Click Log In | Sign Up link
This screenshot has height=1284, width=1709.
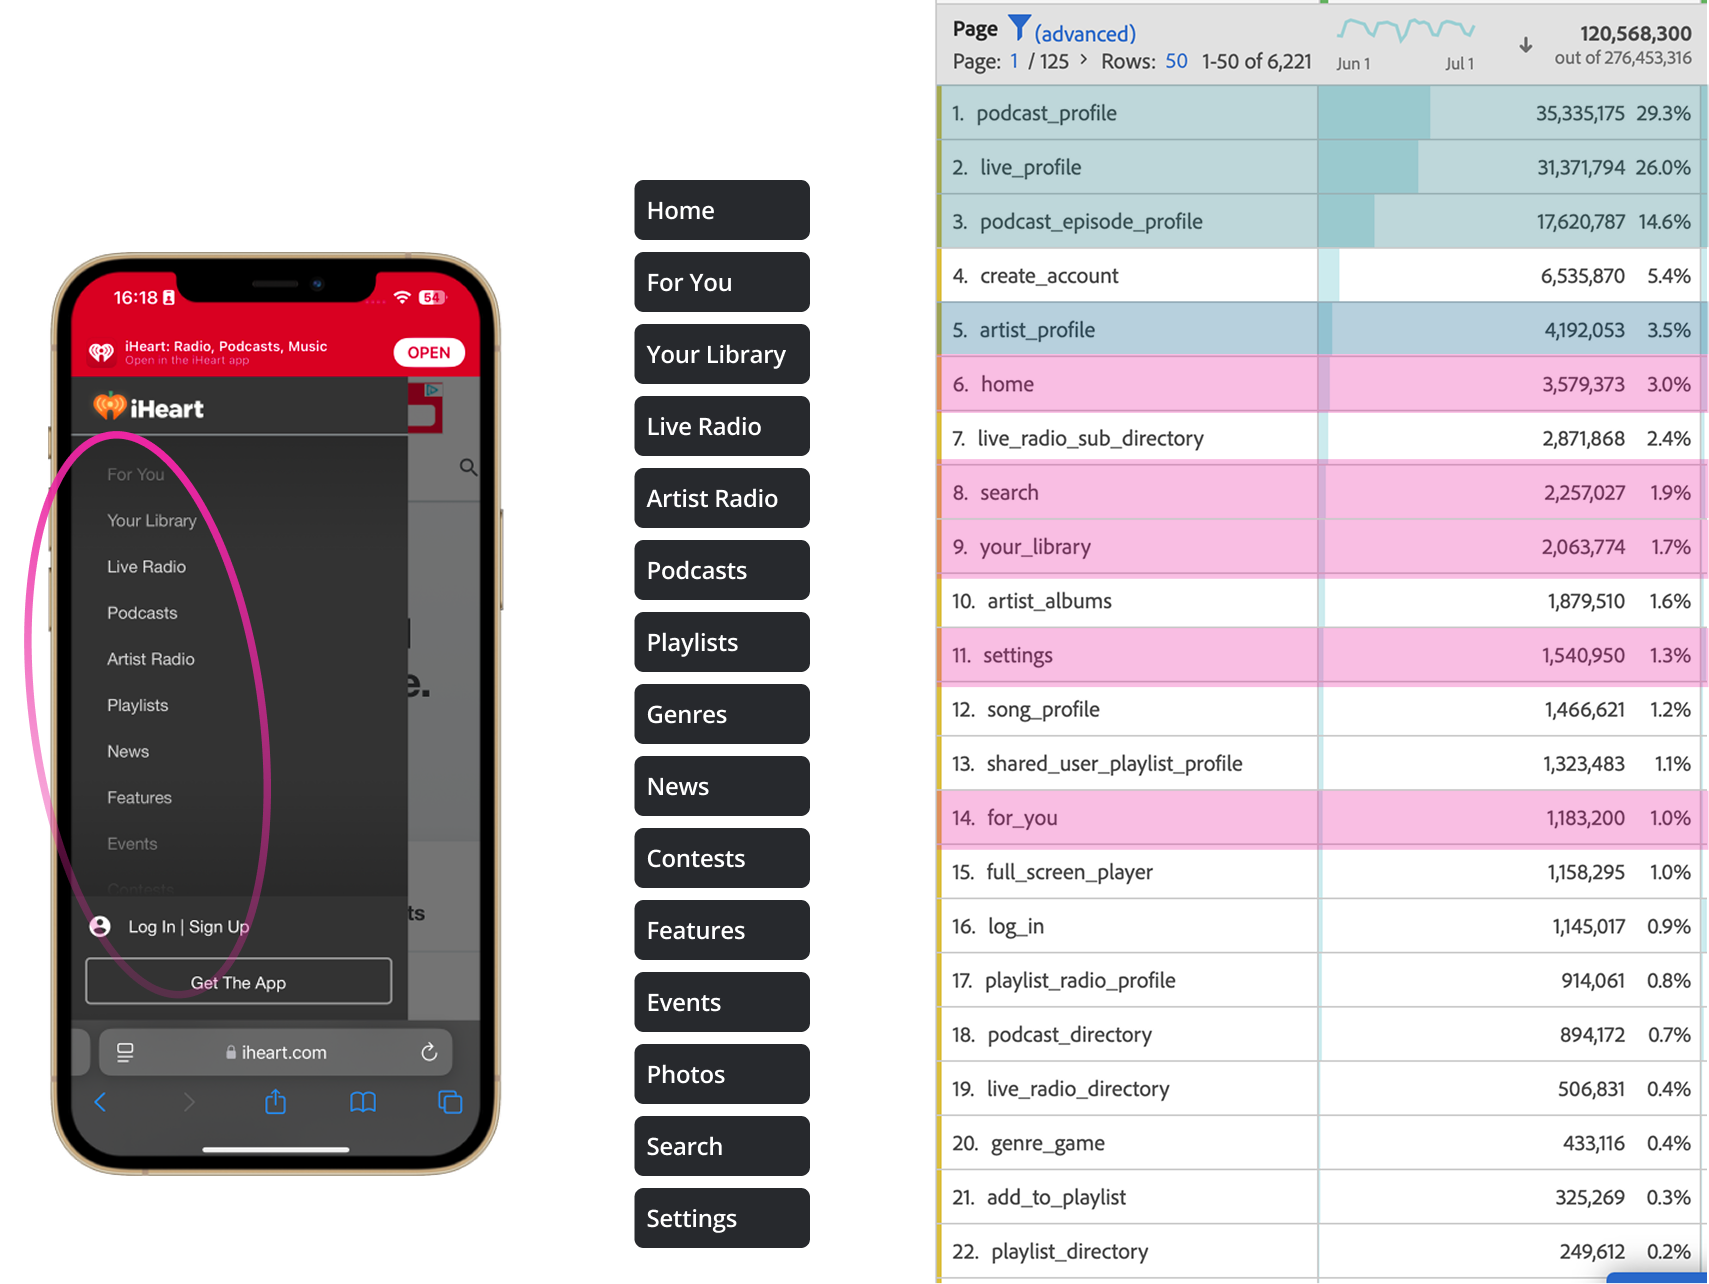[189, 927]
